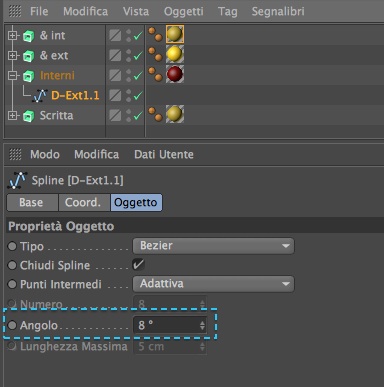Select the yellow material tag on Scritta
Screen dimensions: 384x387
coord(175,114)
